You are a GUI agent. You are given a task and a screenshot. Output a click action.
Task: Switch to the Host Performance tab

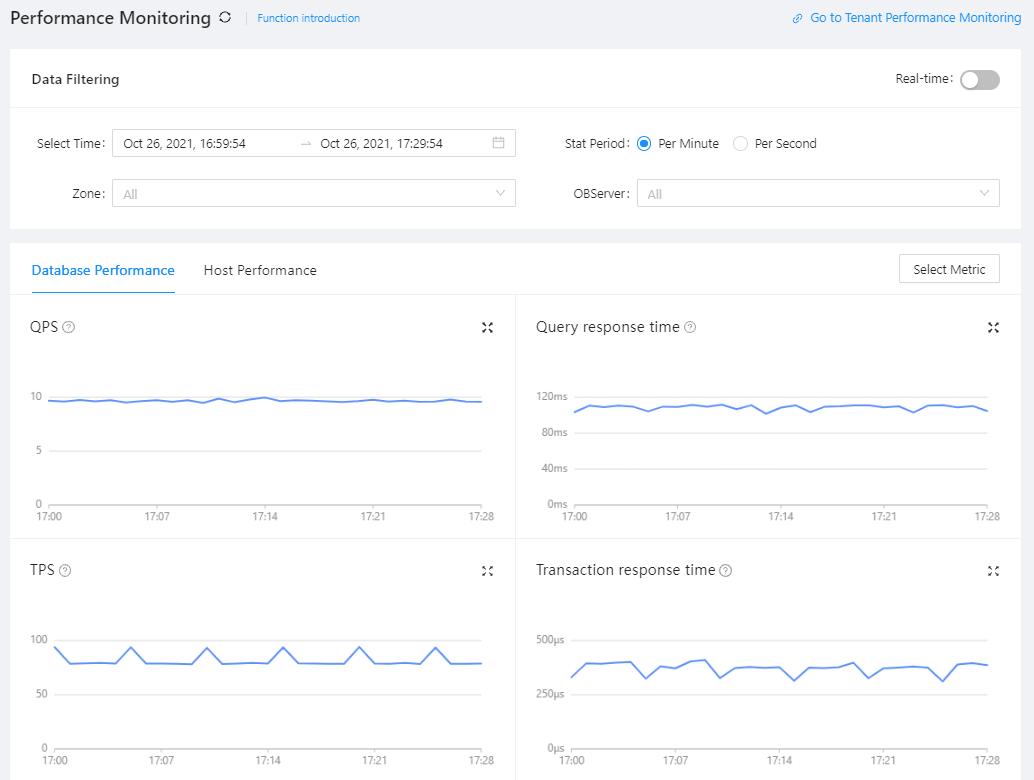[x=260, y=270]
